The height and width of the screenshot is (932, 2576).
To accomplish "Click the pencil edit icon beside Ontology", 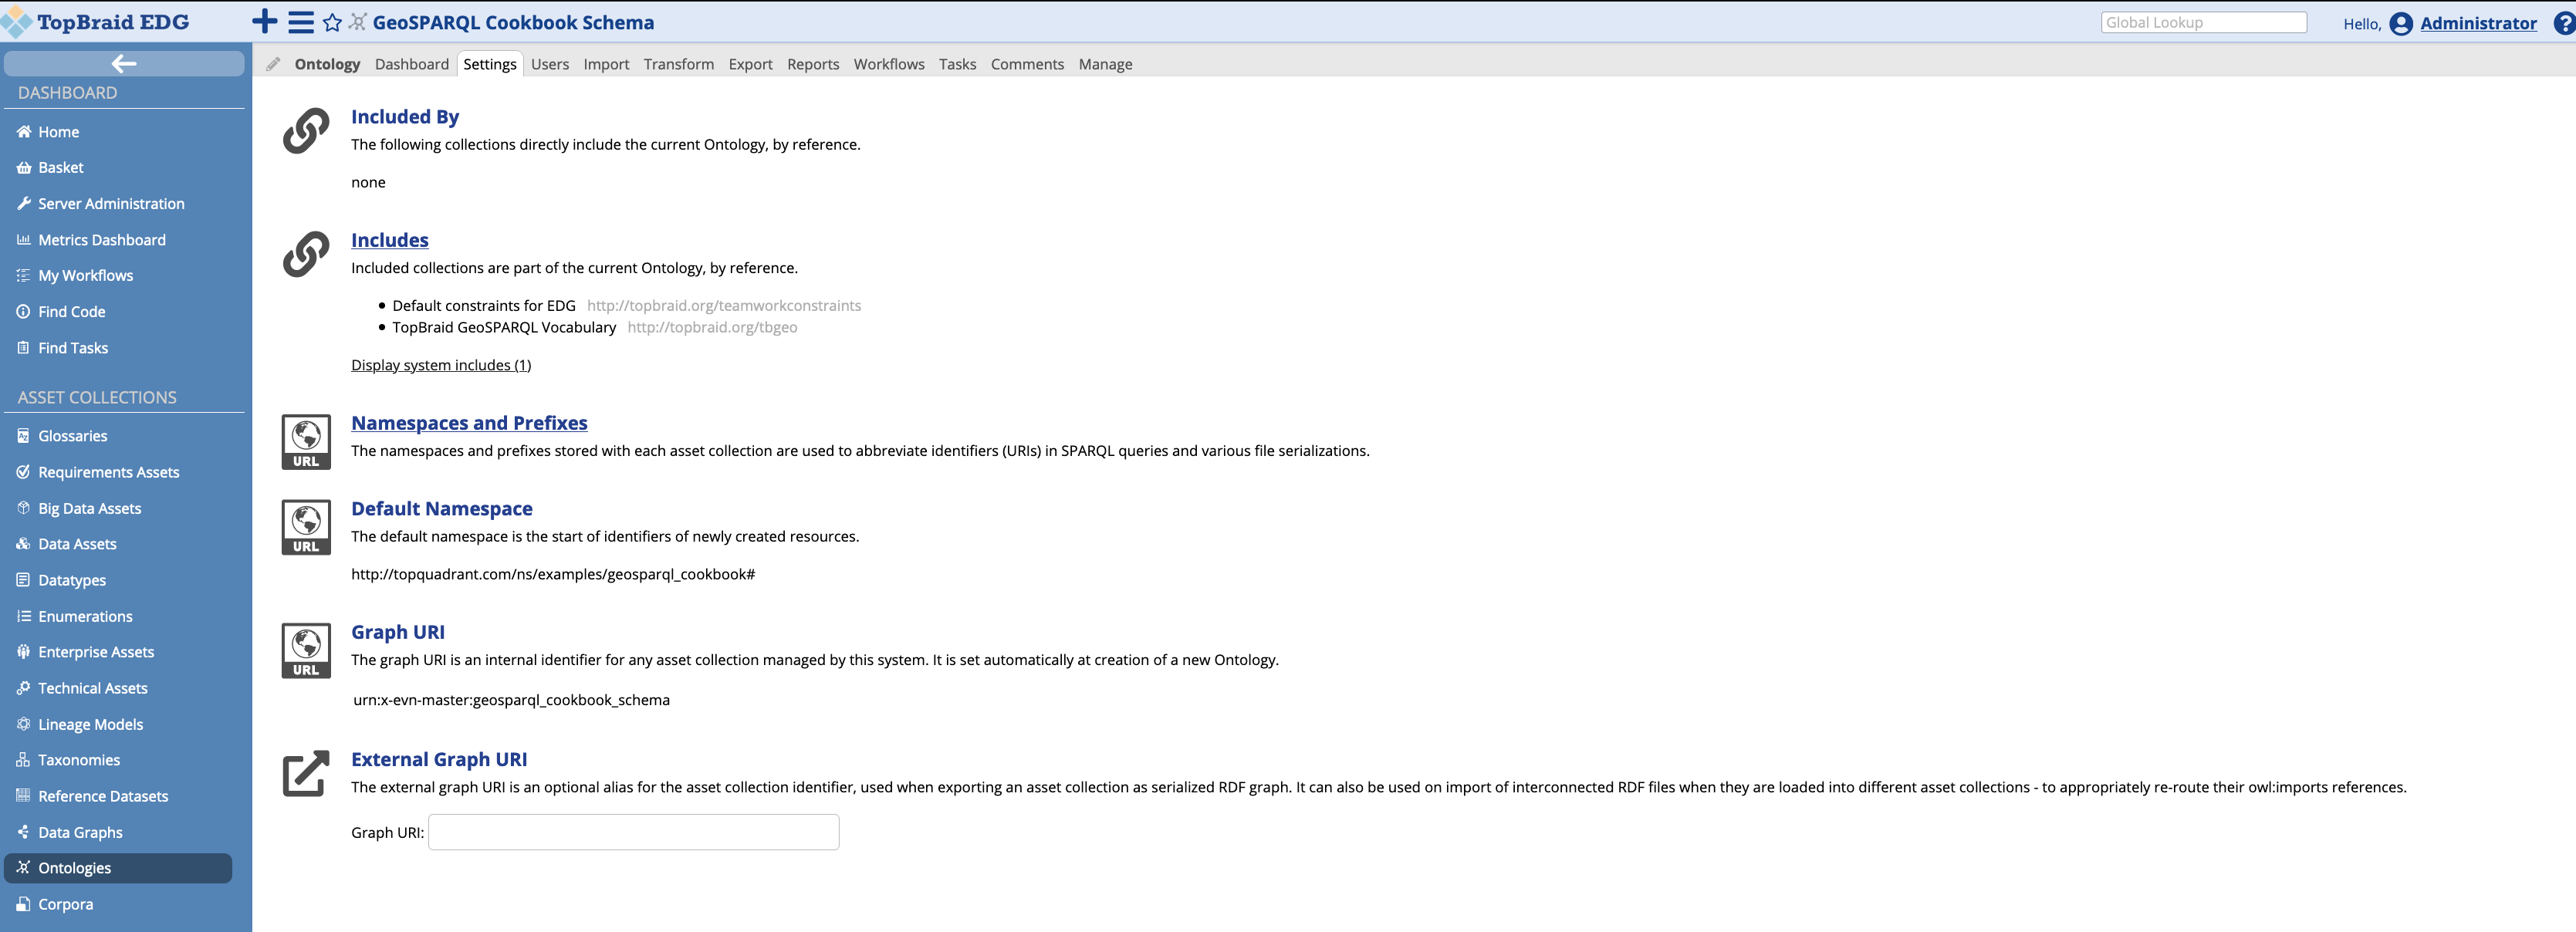I will click(x=273, y=64).
